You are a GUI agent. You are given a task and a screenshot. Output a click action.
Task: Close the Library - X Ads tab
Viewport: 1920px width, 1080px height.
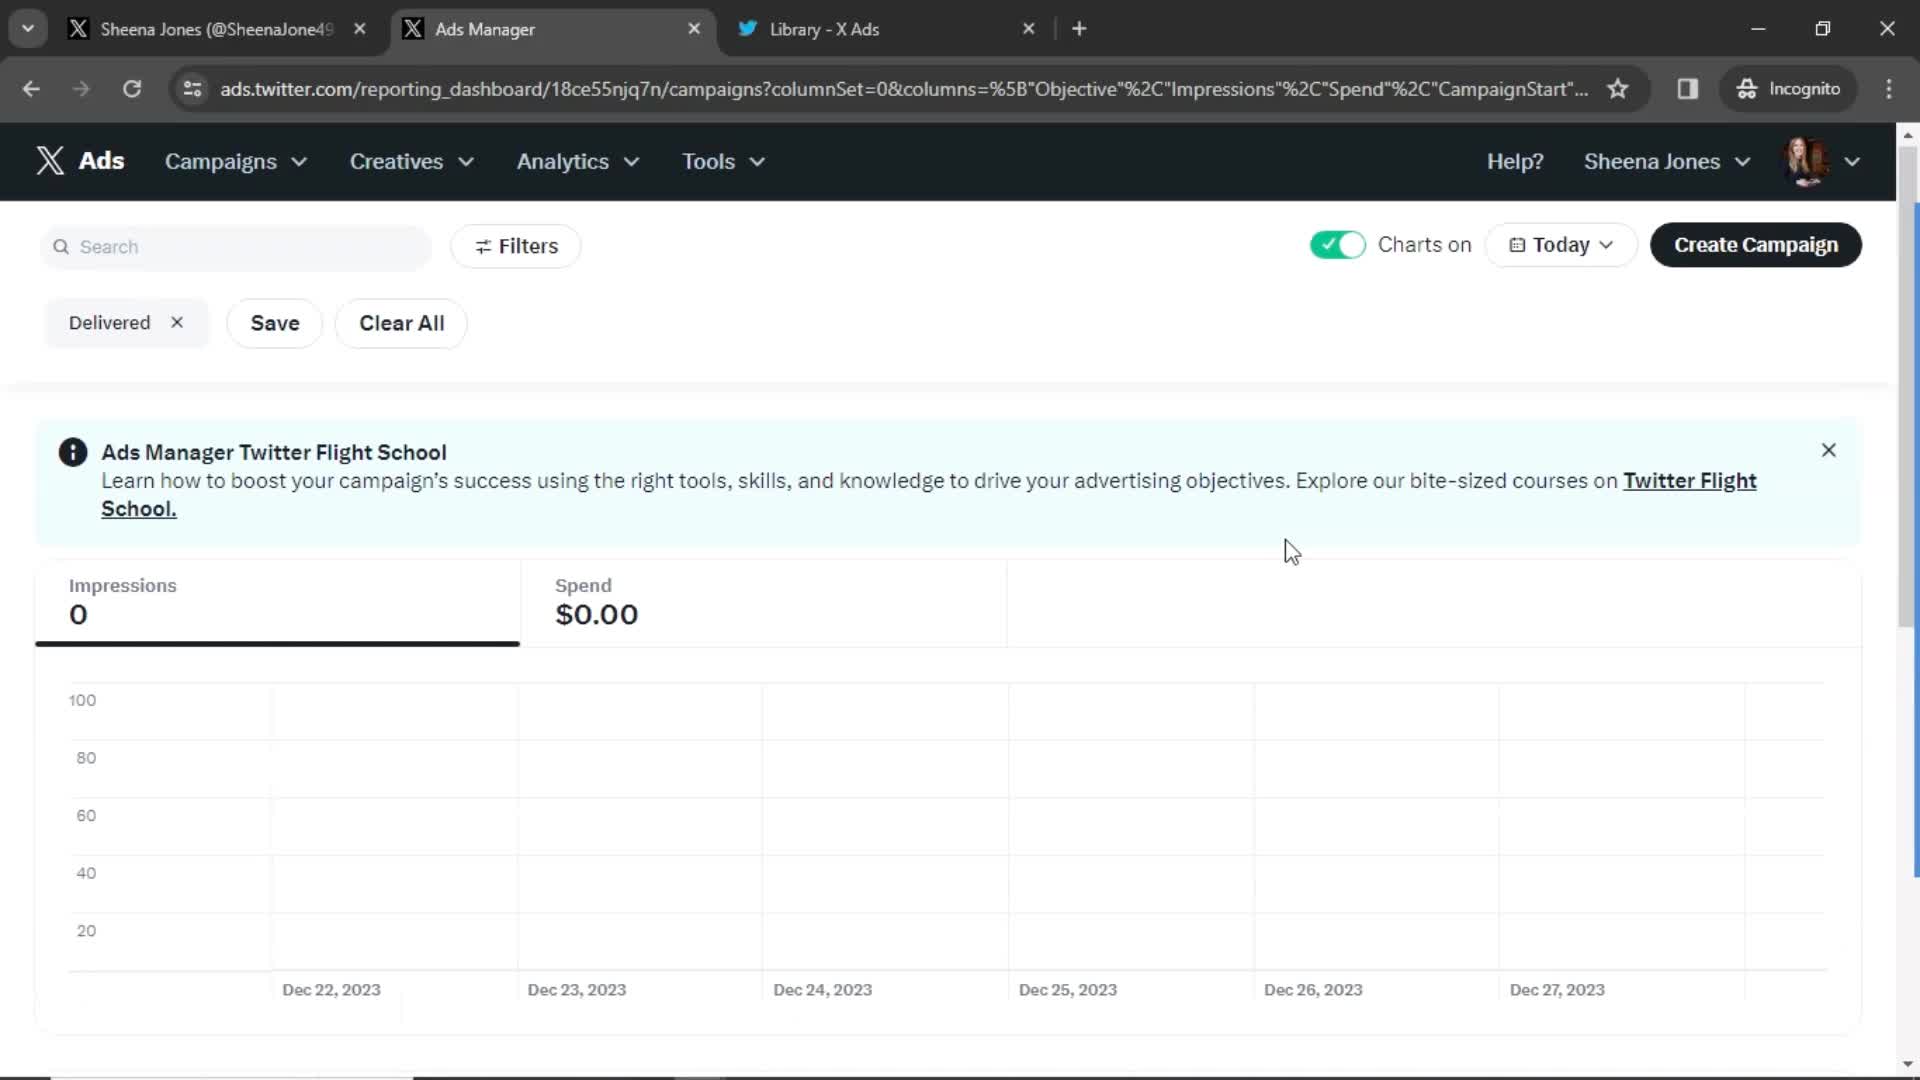pyautogui.click(x=1028, y=29)
